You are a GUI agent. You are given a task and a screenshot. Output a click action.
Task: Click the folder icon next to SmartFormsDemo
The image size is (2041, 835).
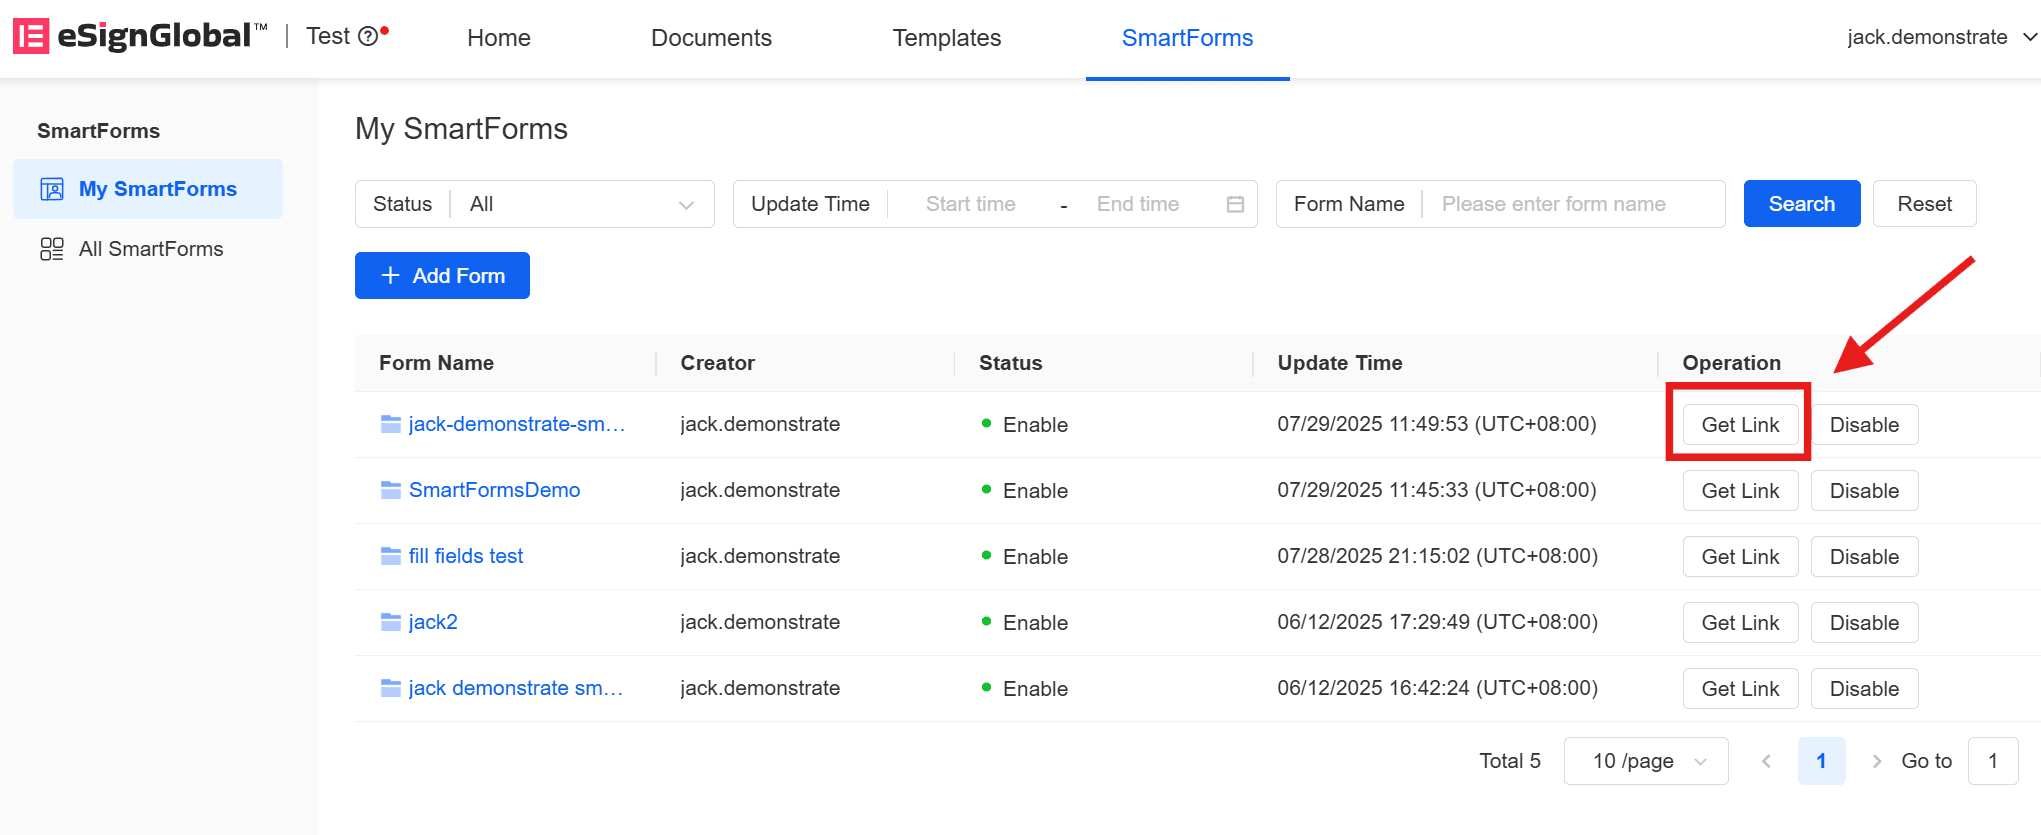391,490
